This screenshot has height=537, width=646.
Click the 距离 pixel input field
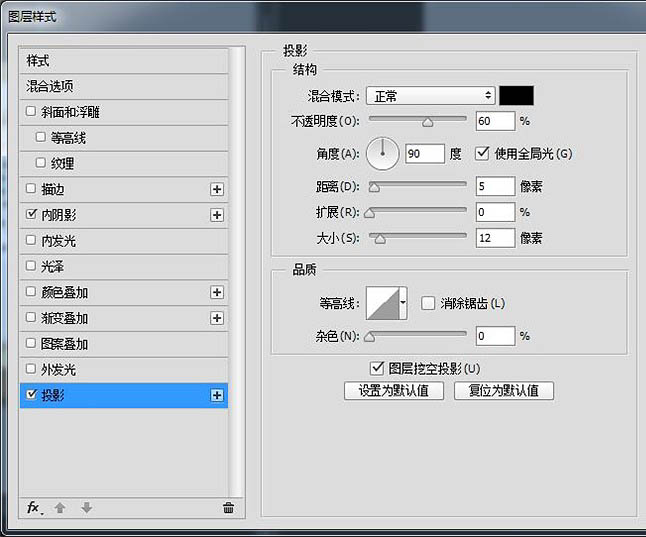pyautogui.click(x=494, y=186)
